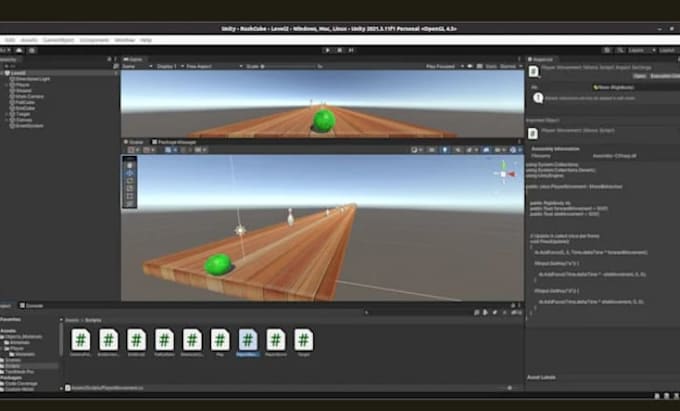Click the search icon in the top toolbar
680x411 pixels.
[x=621, y=50]
